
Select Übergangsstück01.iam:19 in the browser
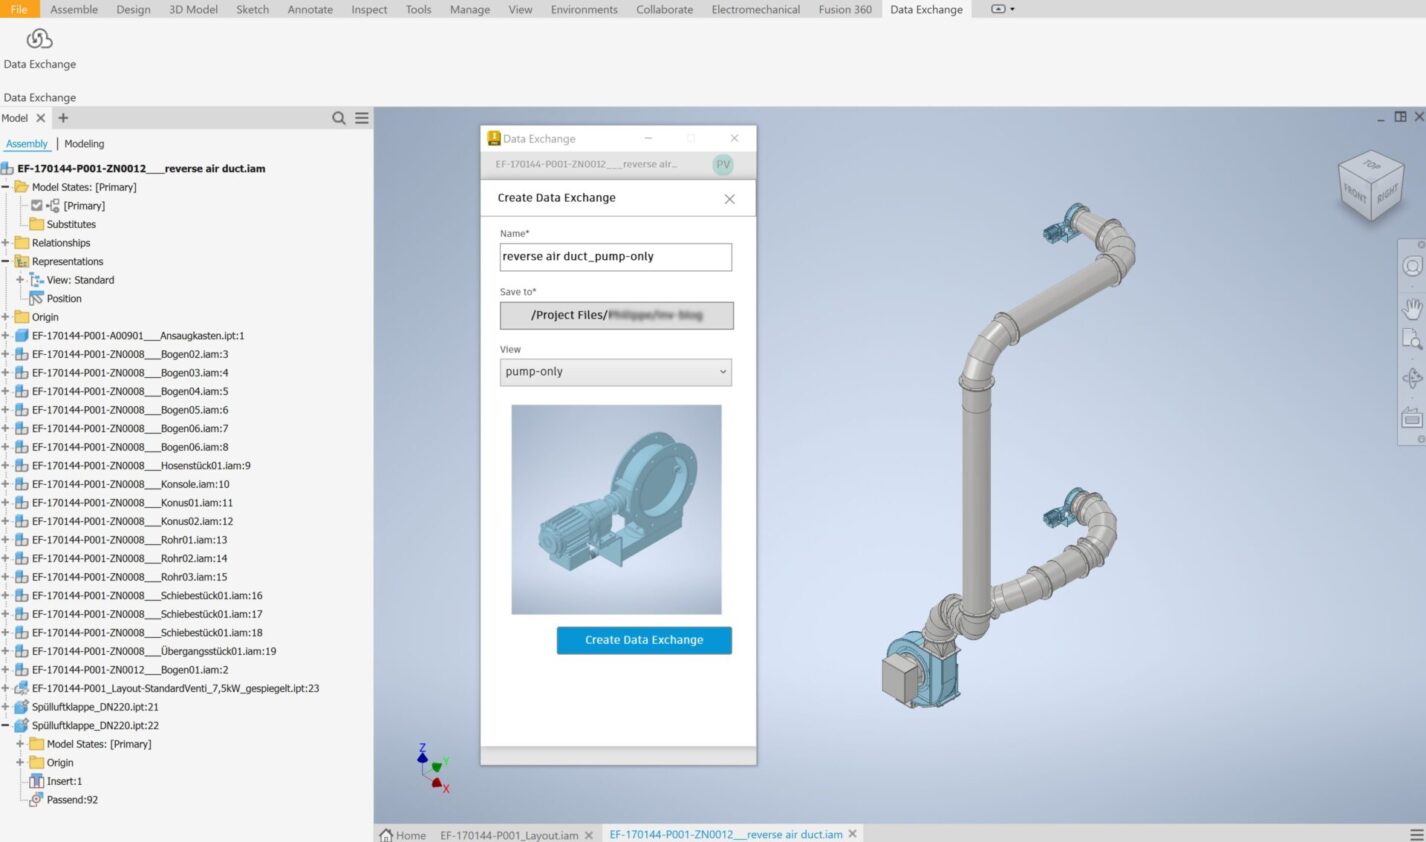(154, 651)
